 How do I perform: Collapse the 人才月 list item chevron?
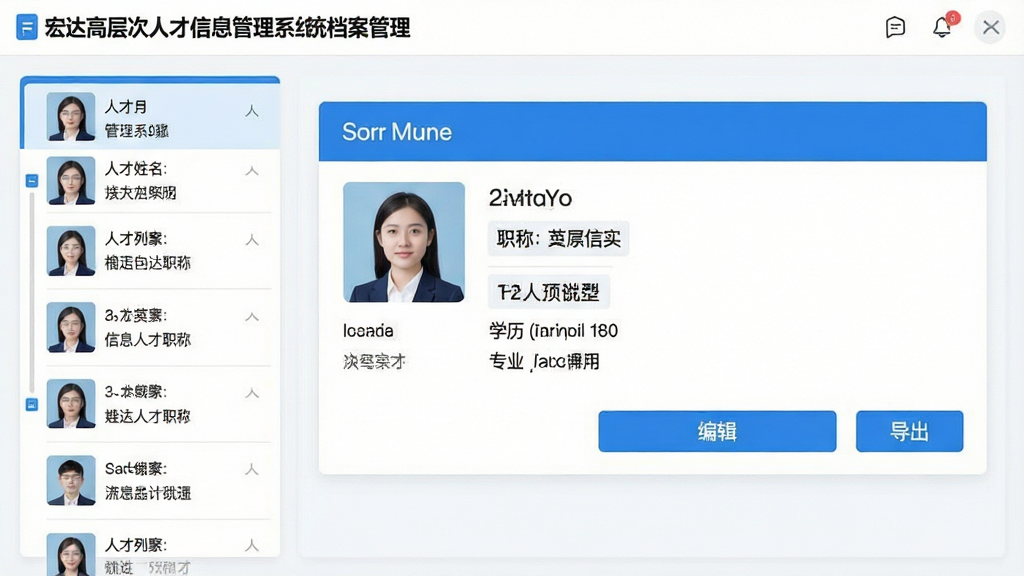coord(251,111)
